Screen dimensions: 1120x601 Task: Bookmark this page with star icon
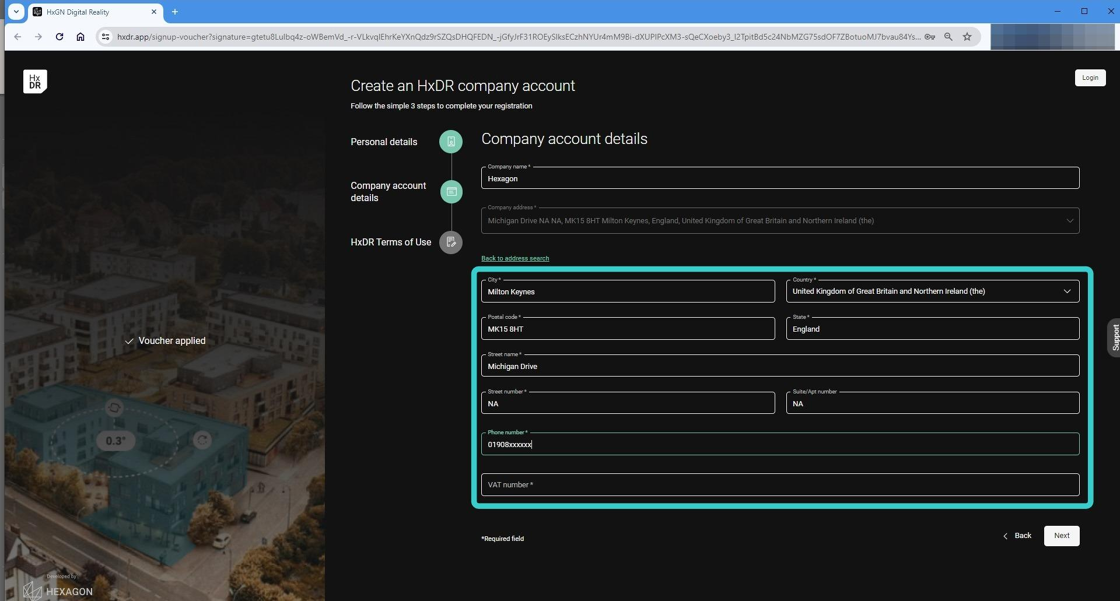[967, 37]
